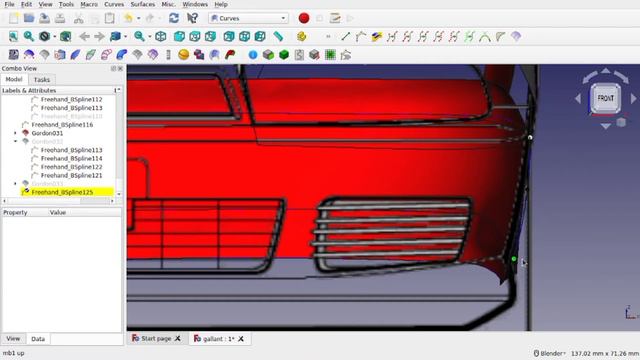Switch to the View property tab

point(13,339)
